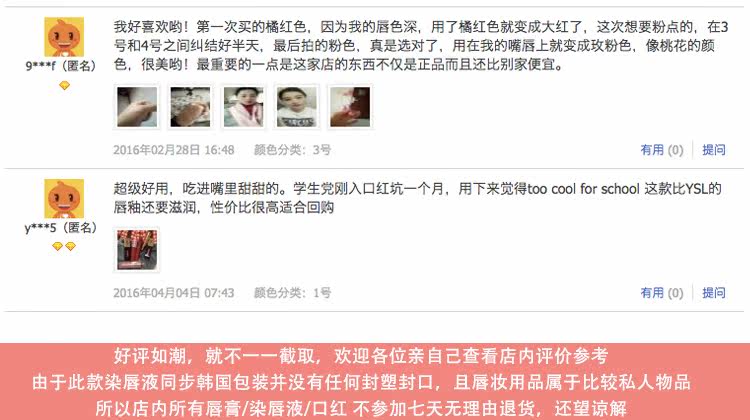750x420 pixels.
Task: Open fourth review photo showing selfie
Action: coord(297,107)
